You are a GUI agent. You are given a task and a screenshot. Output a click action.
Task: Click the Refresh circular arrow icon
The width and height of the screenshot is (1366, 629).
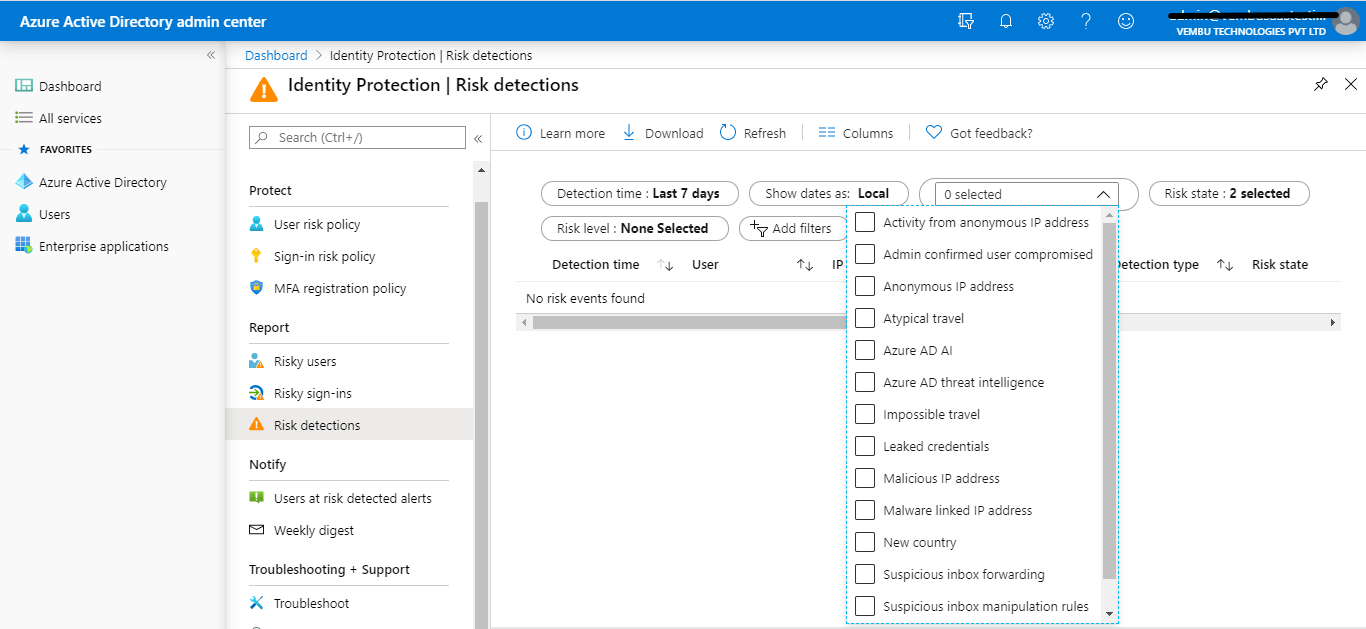point(728,133)
